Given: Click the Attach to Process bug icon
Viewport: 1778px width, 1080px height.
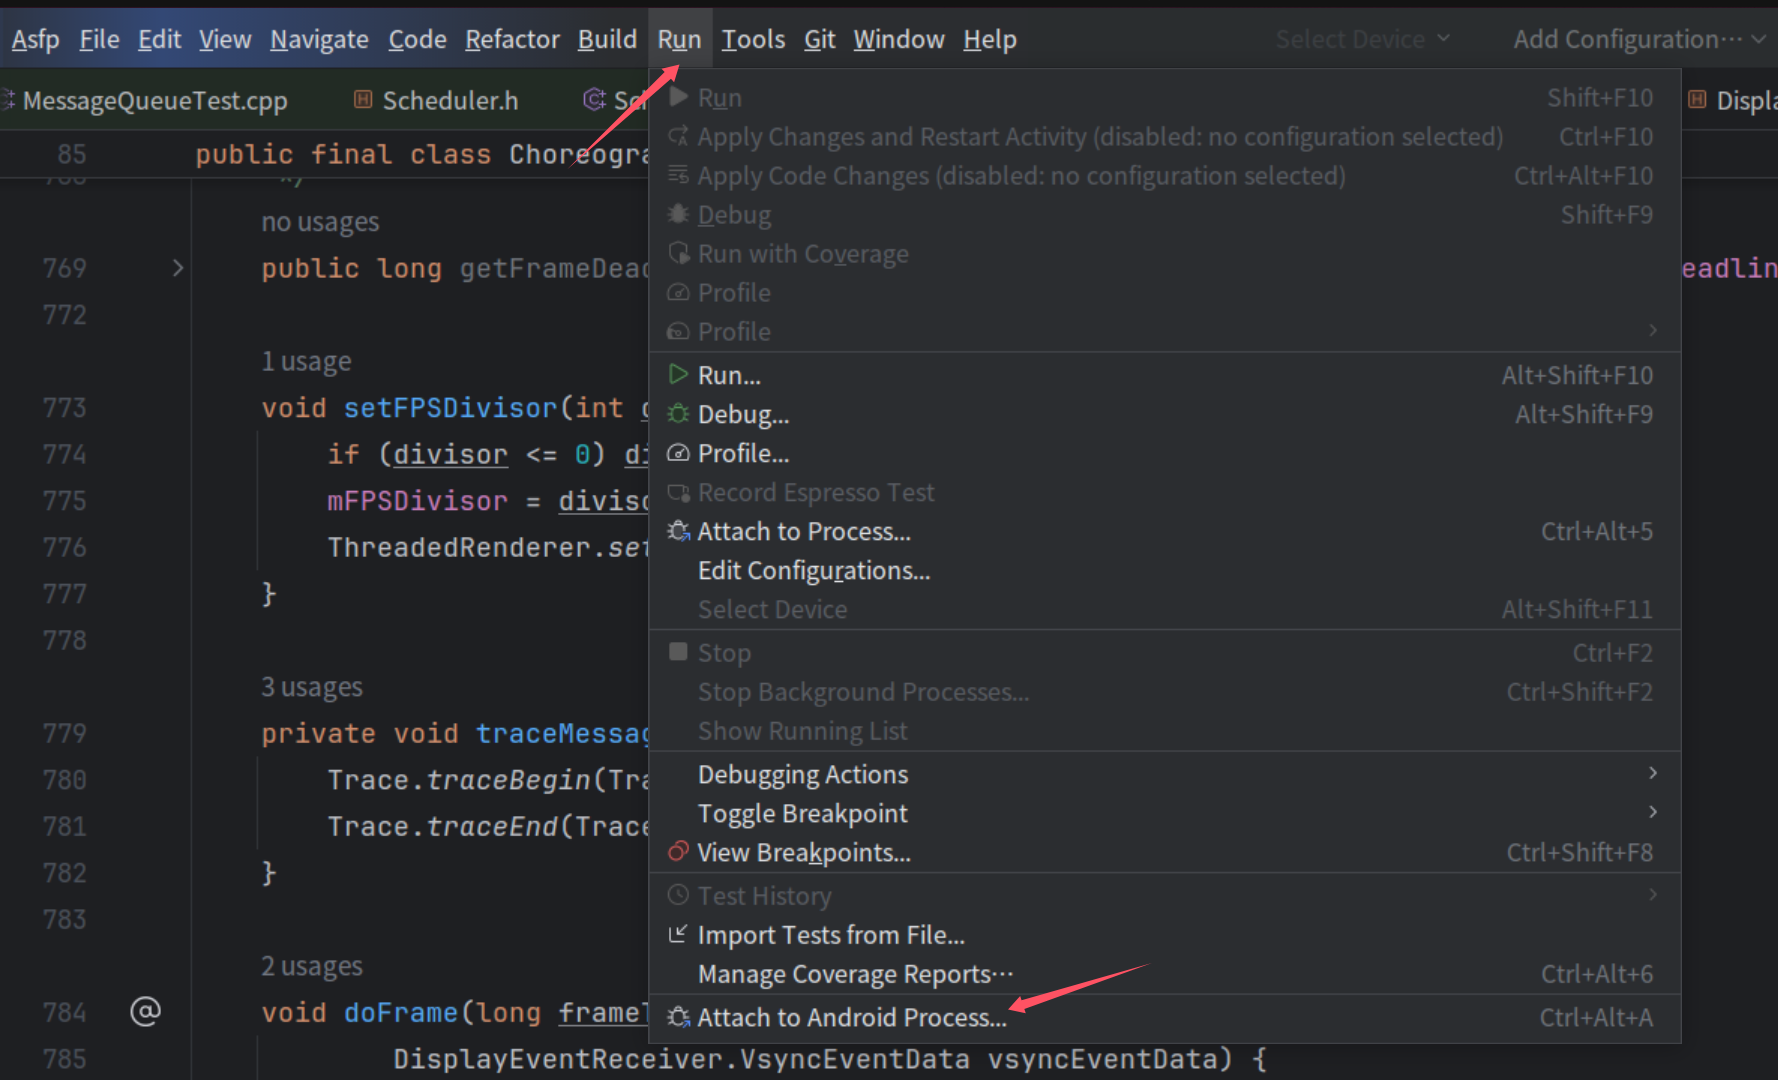Looking at the screenshot, I should (x=678, y=531).
